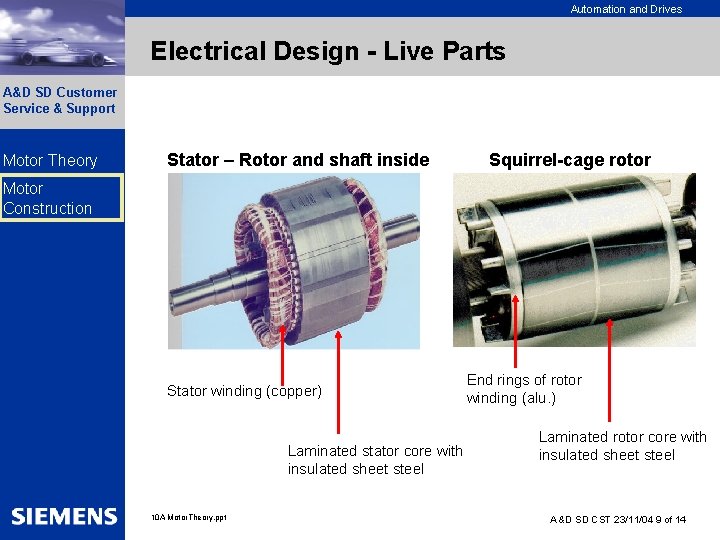Click 'Stator – Rotor and shaft inside' heading
Viewport: 720px width, 540px height.
(x=298, y=160)
